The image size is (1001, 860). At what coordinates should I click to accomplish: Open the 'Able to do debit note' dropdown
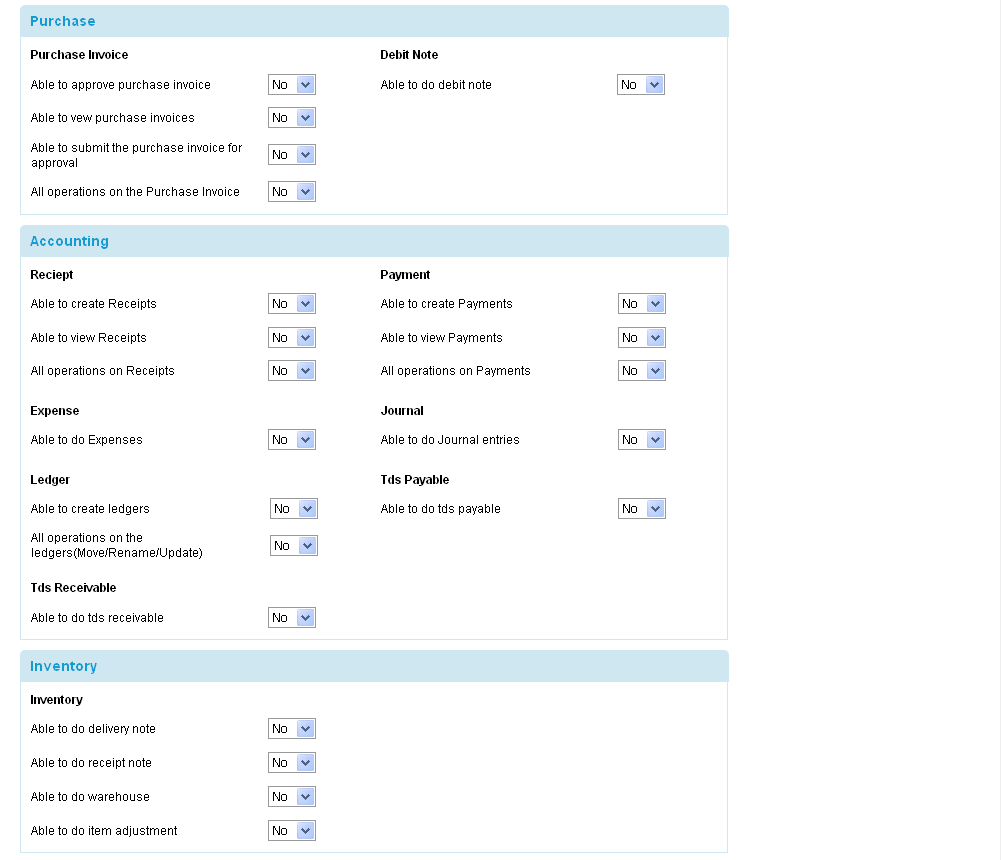[x=641, y=84]
